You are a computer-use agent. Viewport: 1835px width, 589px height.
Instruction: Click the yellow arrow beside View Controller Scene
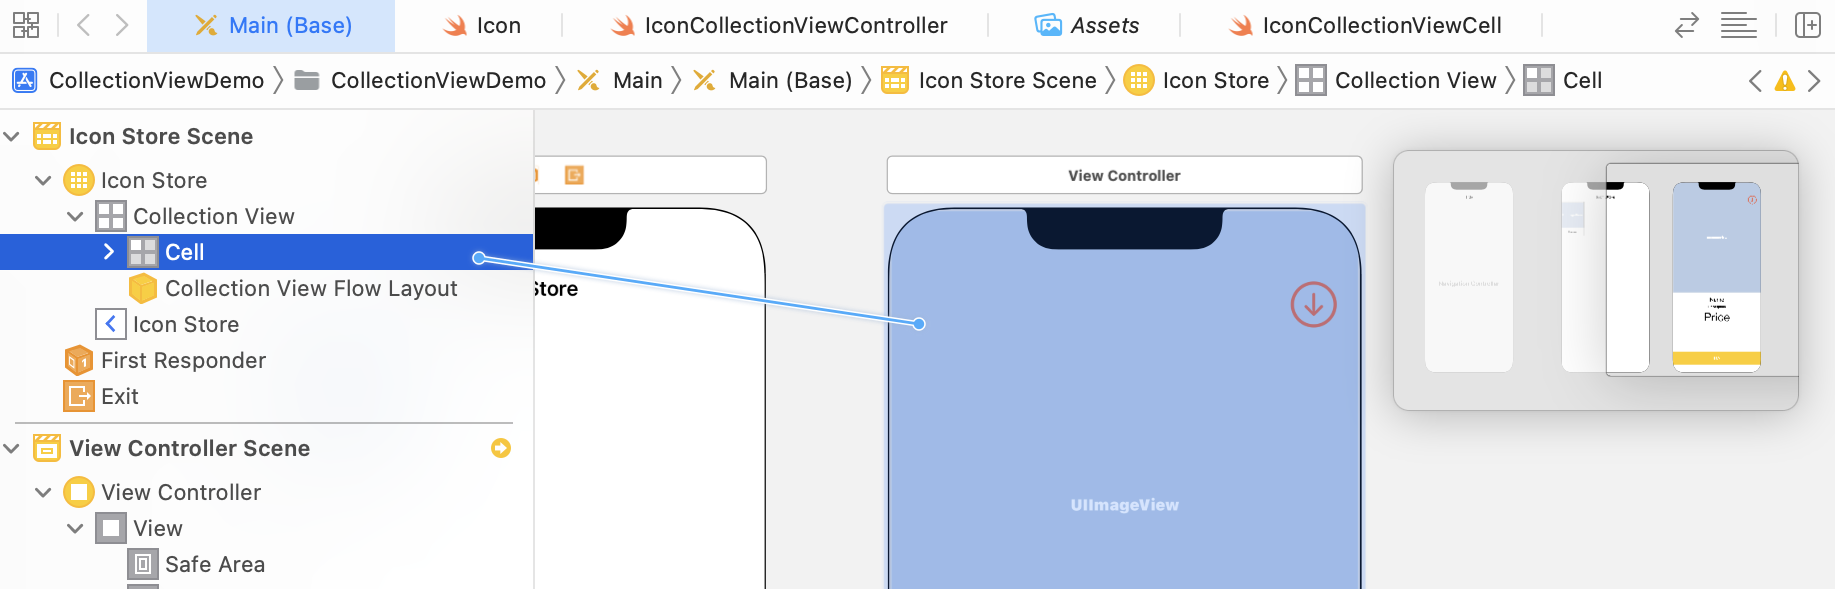coord(501,448)
